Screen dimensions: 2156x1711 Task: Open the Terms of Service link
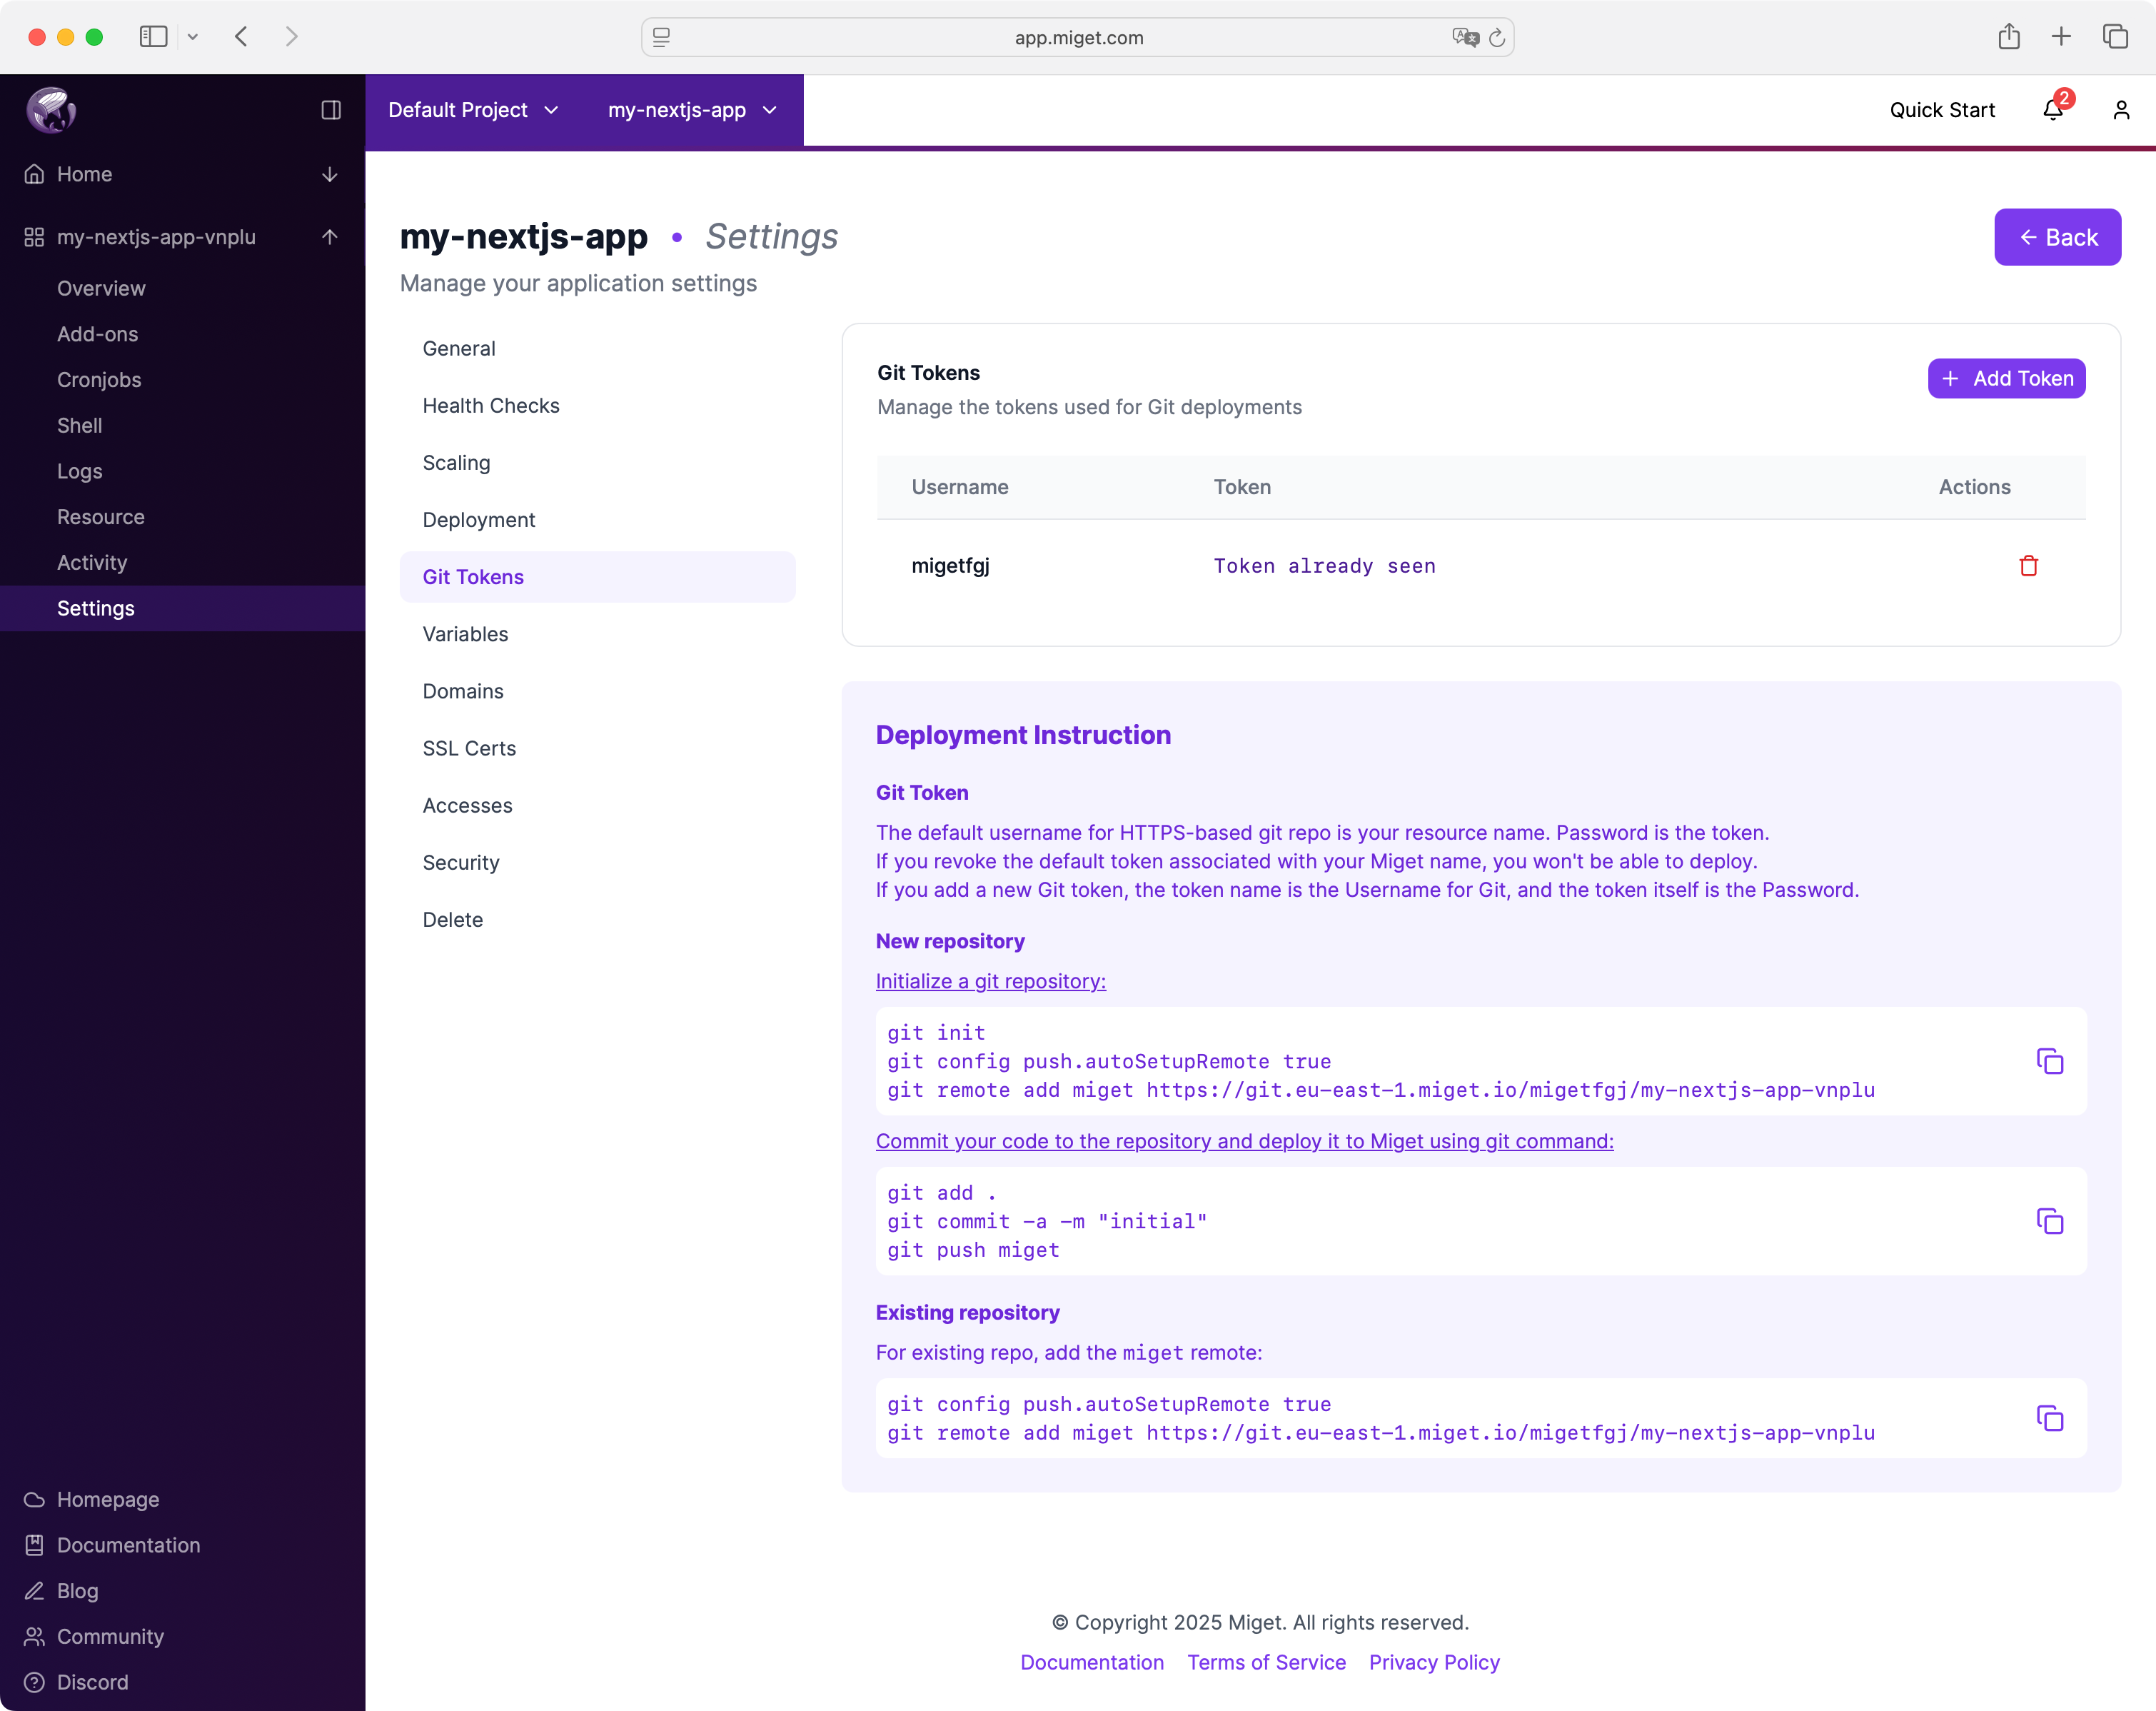click(x=1266, y=1662)
